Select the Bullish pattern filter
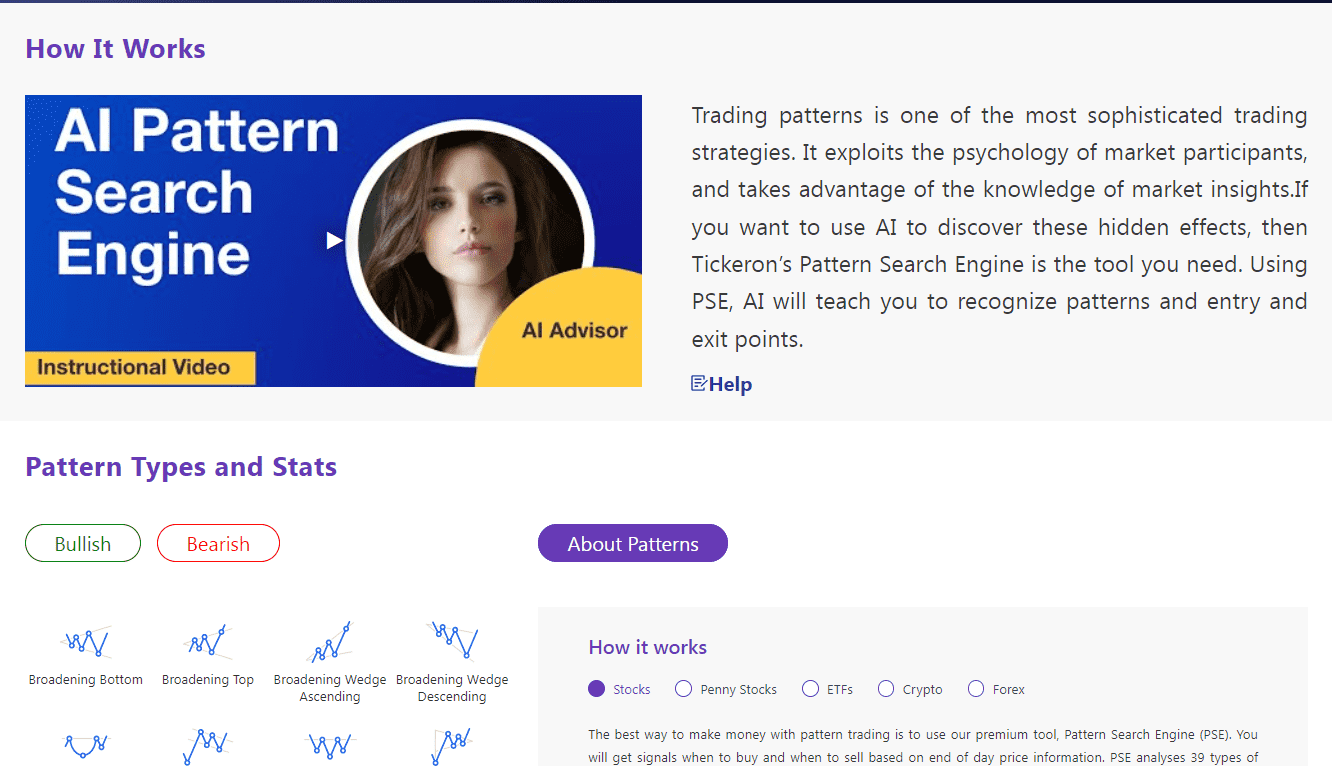Screen dimensions: 1332x766 [83, 543]
